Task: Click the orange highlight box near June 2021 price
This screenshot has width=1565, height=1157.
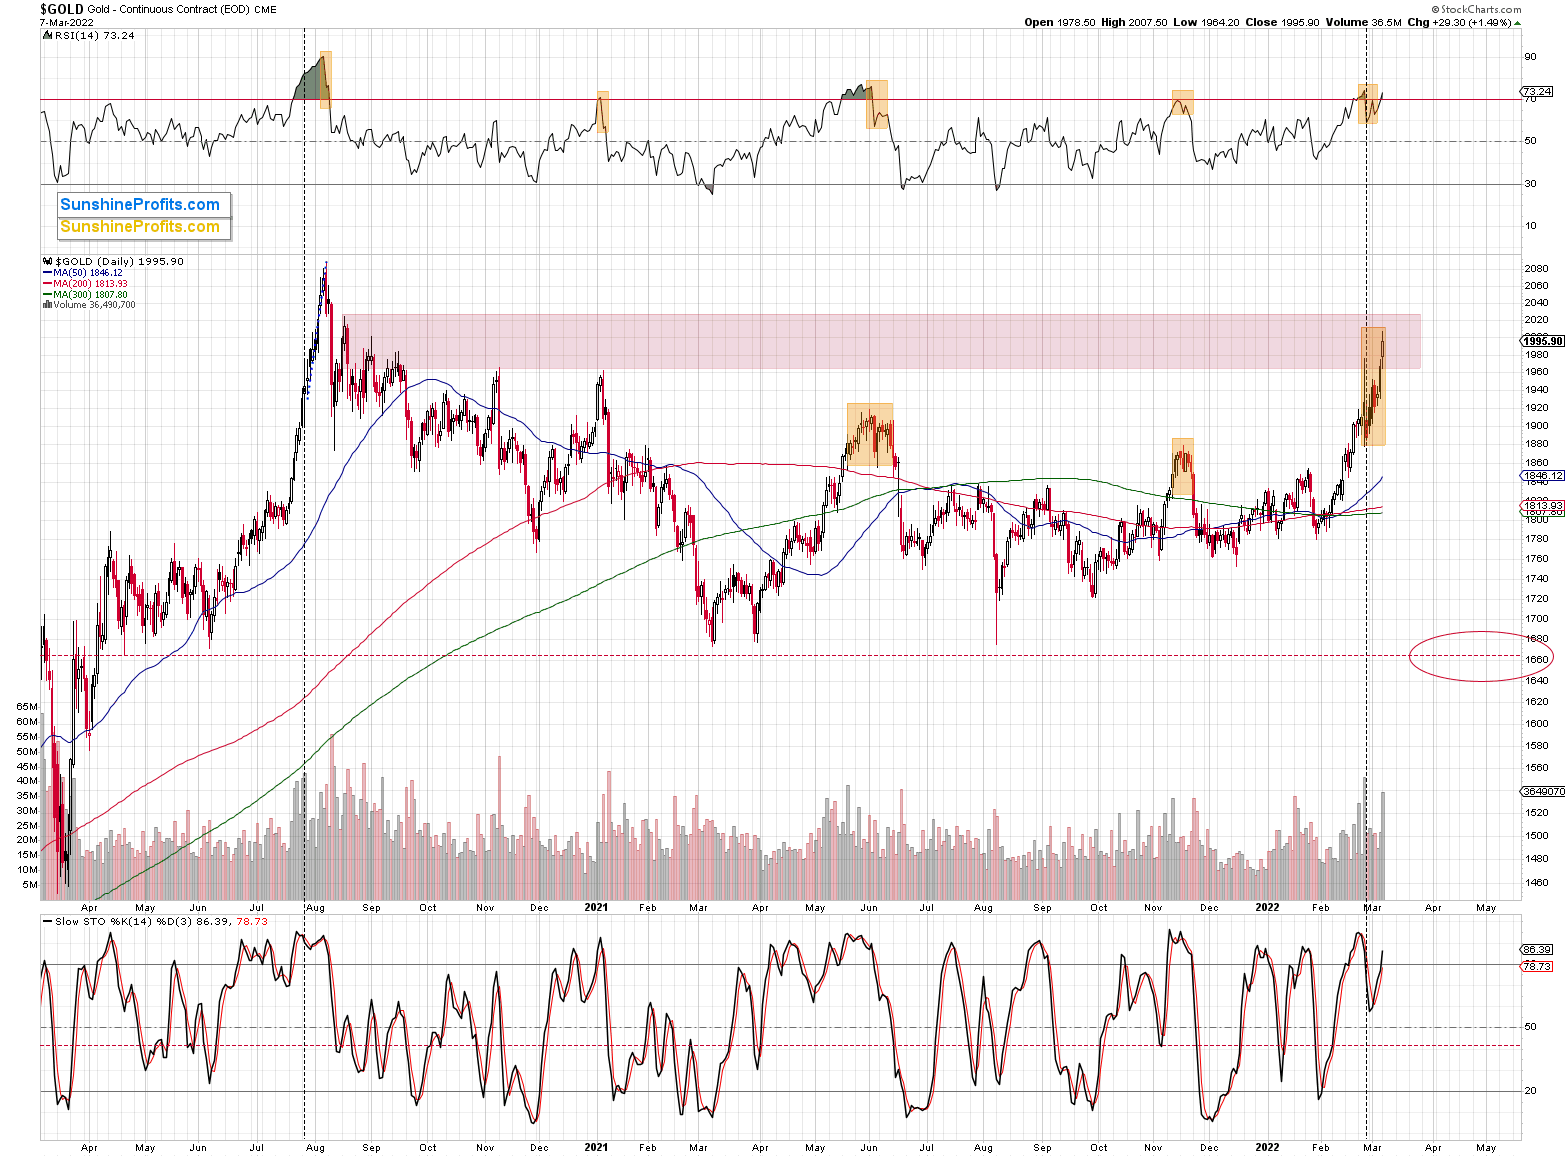Action: (x=869, y=435)
